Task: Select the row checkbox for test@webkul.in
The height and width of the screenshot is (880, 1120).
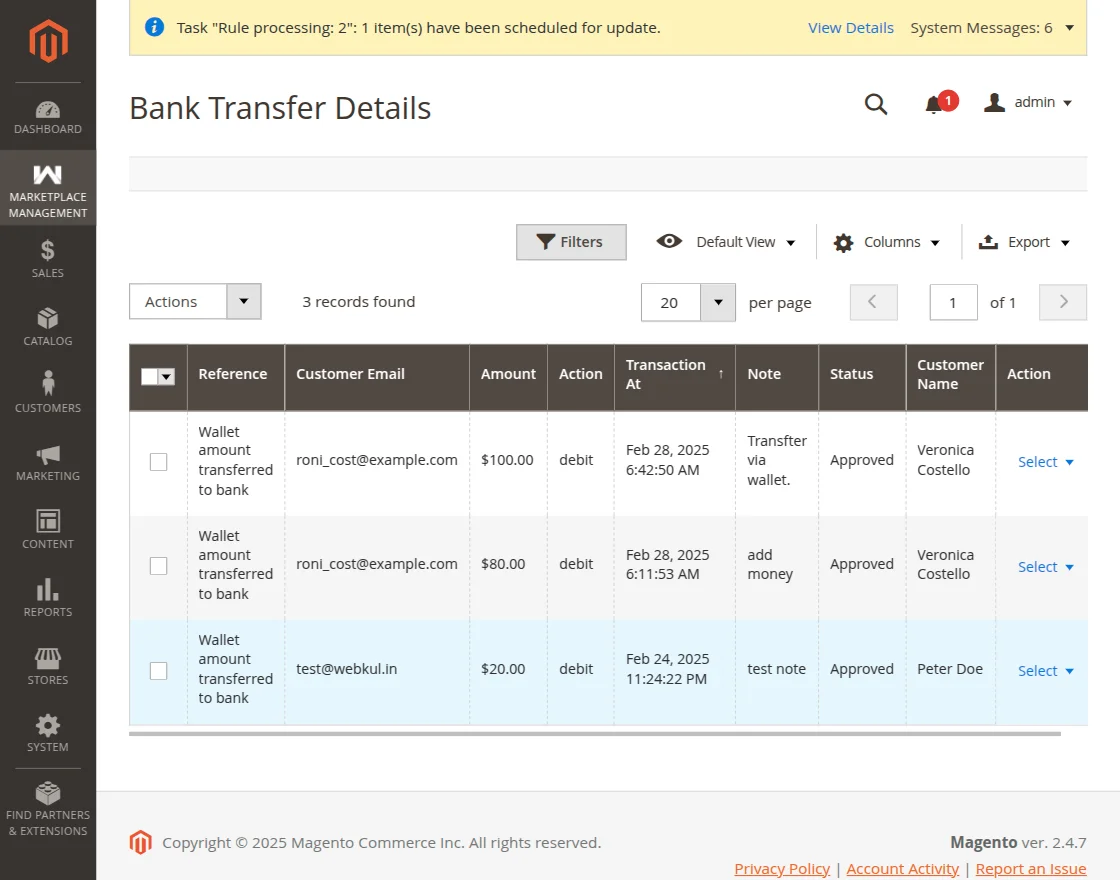Action: pos(158,670)
